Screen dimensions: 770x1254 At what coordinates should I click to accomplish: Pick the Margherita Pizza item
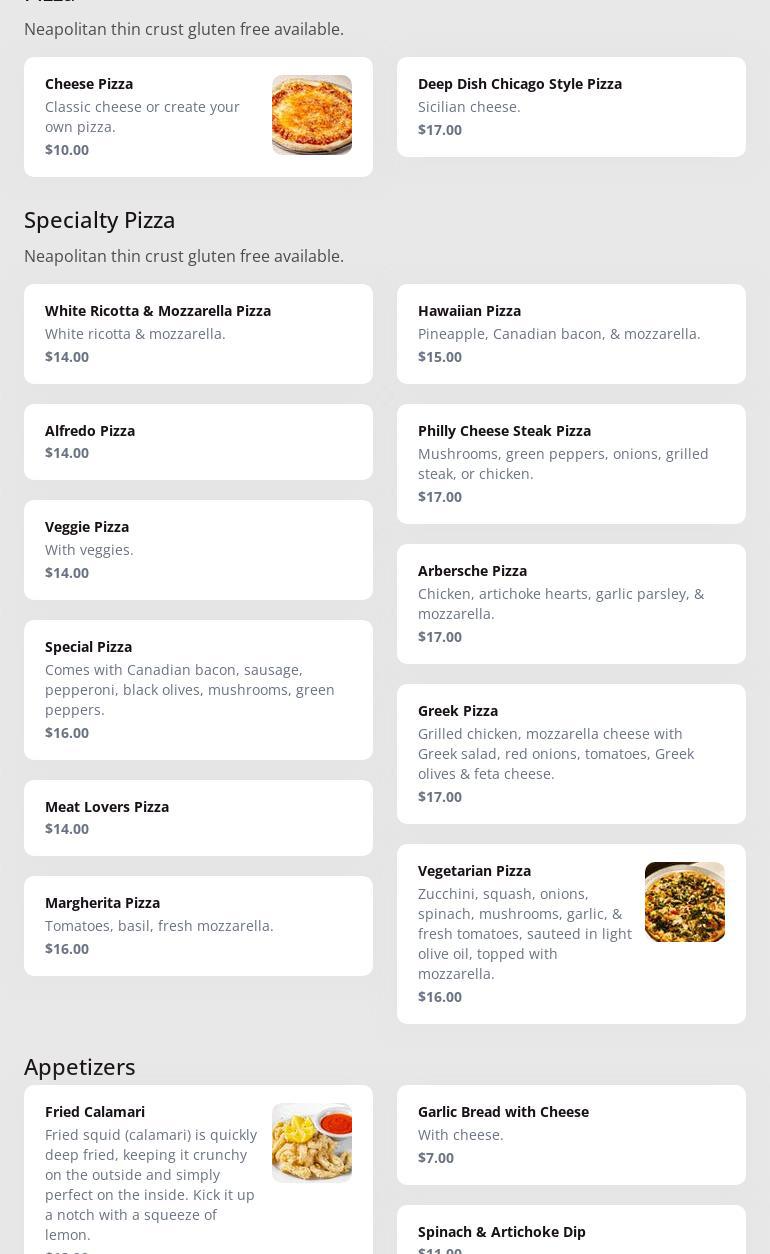tap(198, 925)
